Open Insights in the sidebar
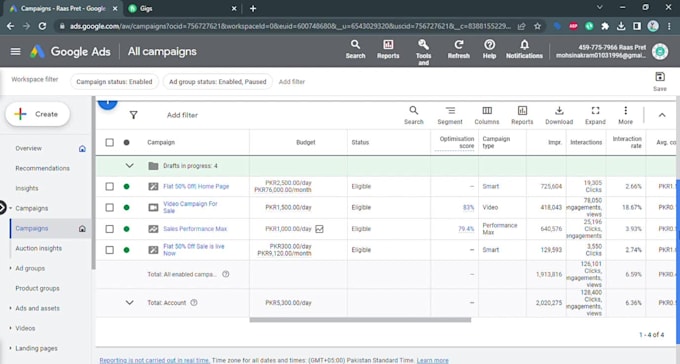The image size is (680, 364). click(27, 188)
